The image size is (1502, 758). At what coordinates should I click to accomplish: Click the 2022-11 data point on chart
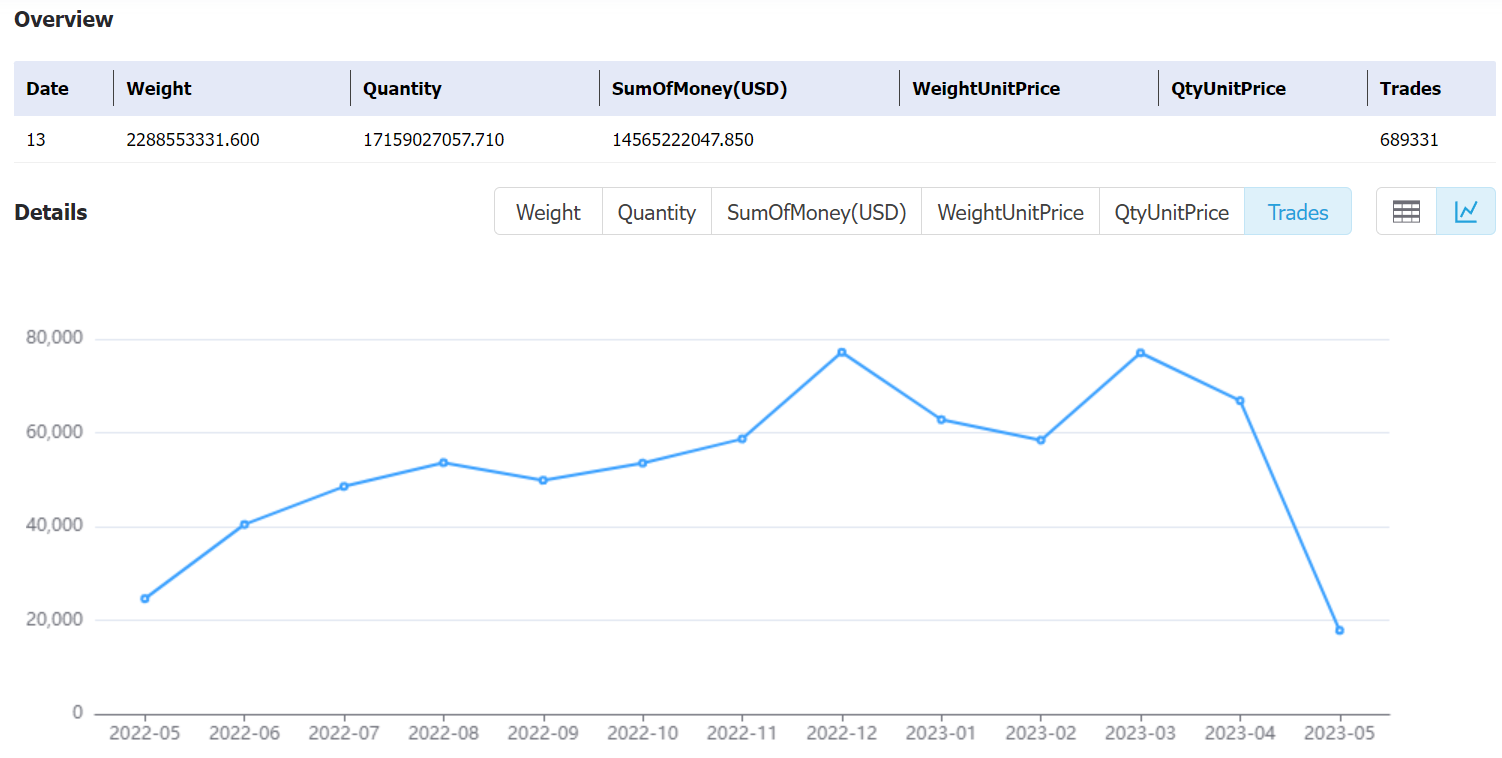[x=742, y=438]
